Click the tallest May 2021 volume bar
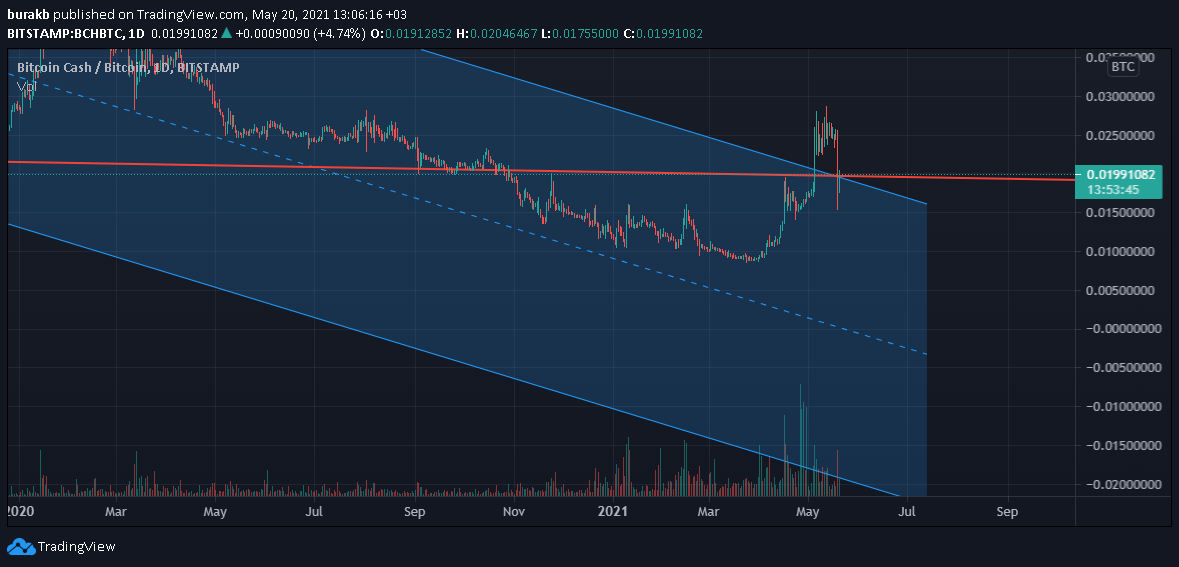The height and width of the screenshot is (567, 1179). (800, 440)
